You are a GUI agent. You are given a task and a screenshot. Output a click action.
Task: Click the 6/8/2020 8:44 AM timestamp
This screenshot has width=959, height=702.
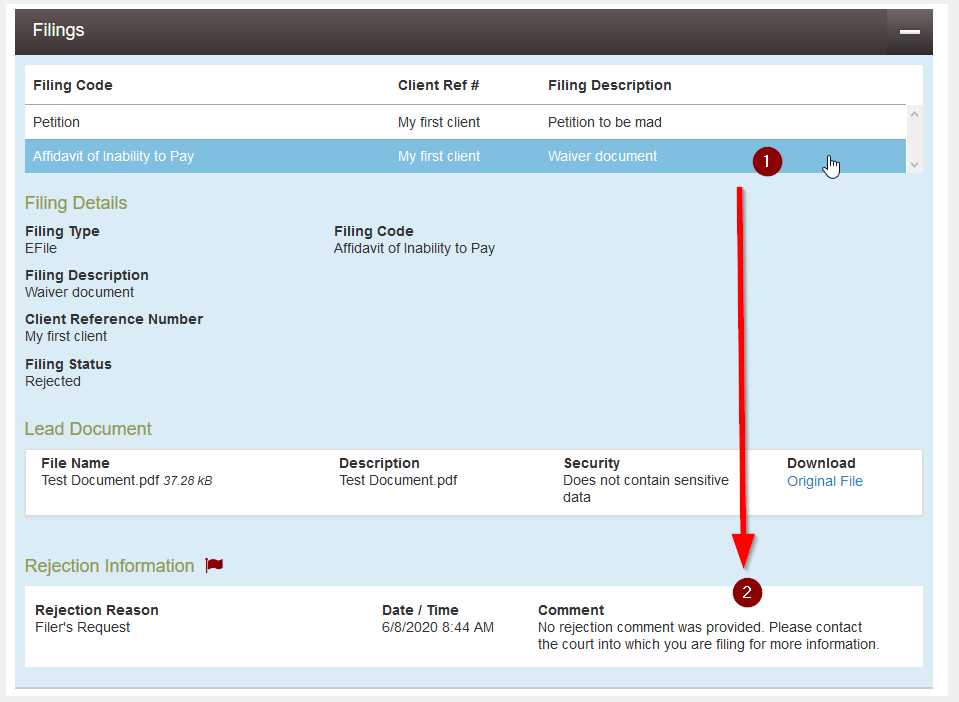[438, 627]
